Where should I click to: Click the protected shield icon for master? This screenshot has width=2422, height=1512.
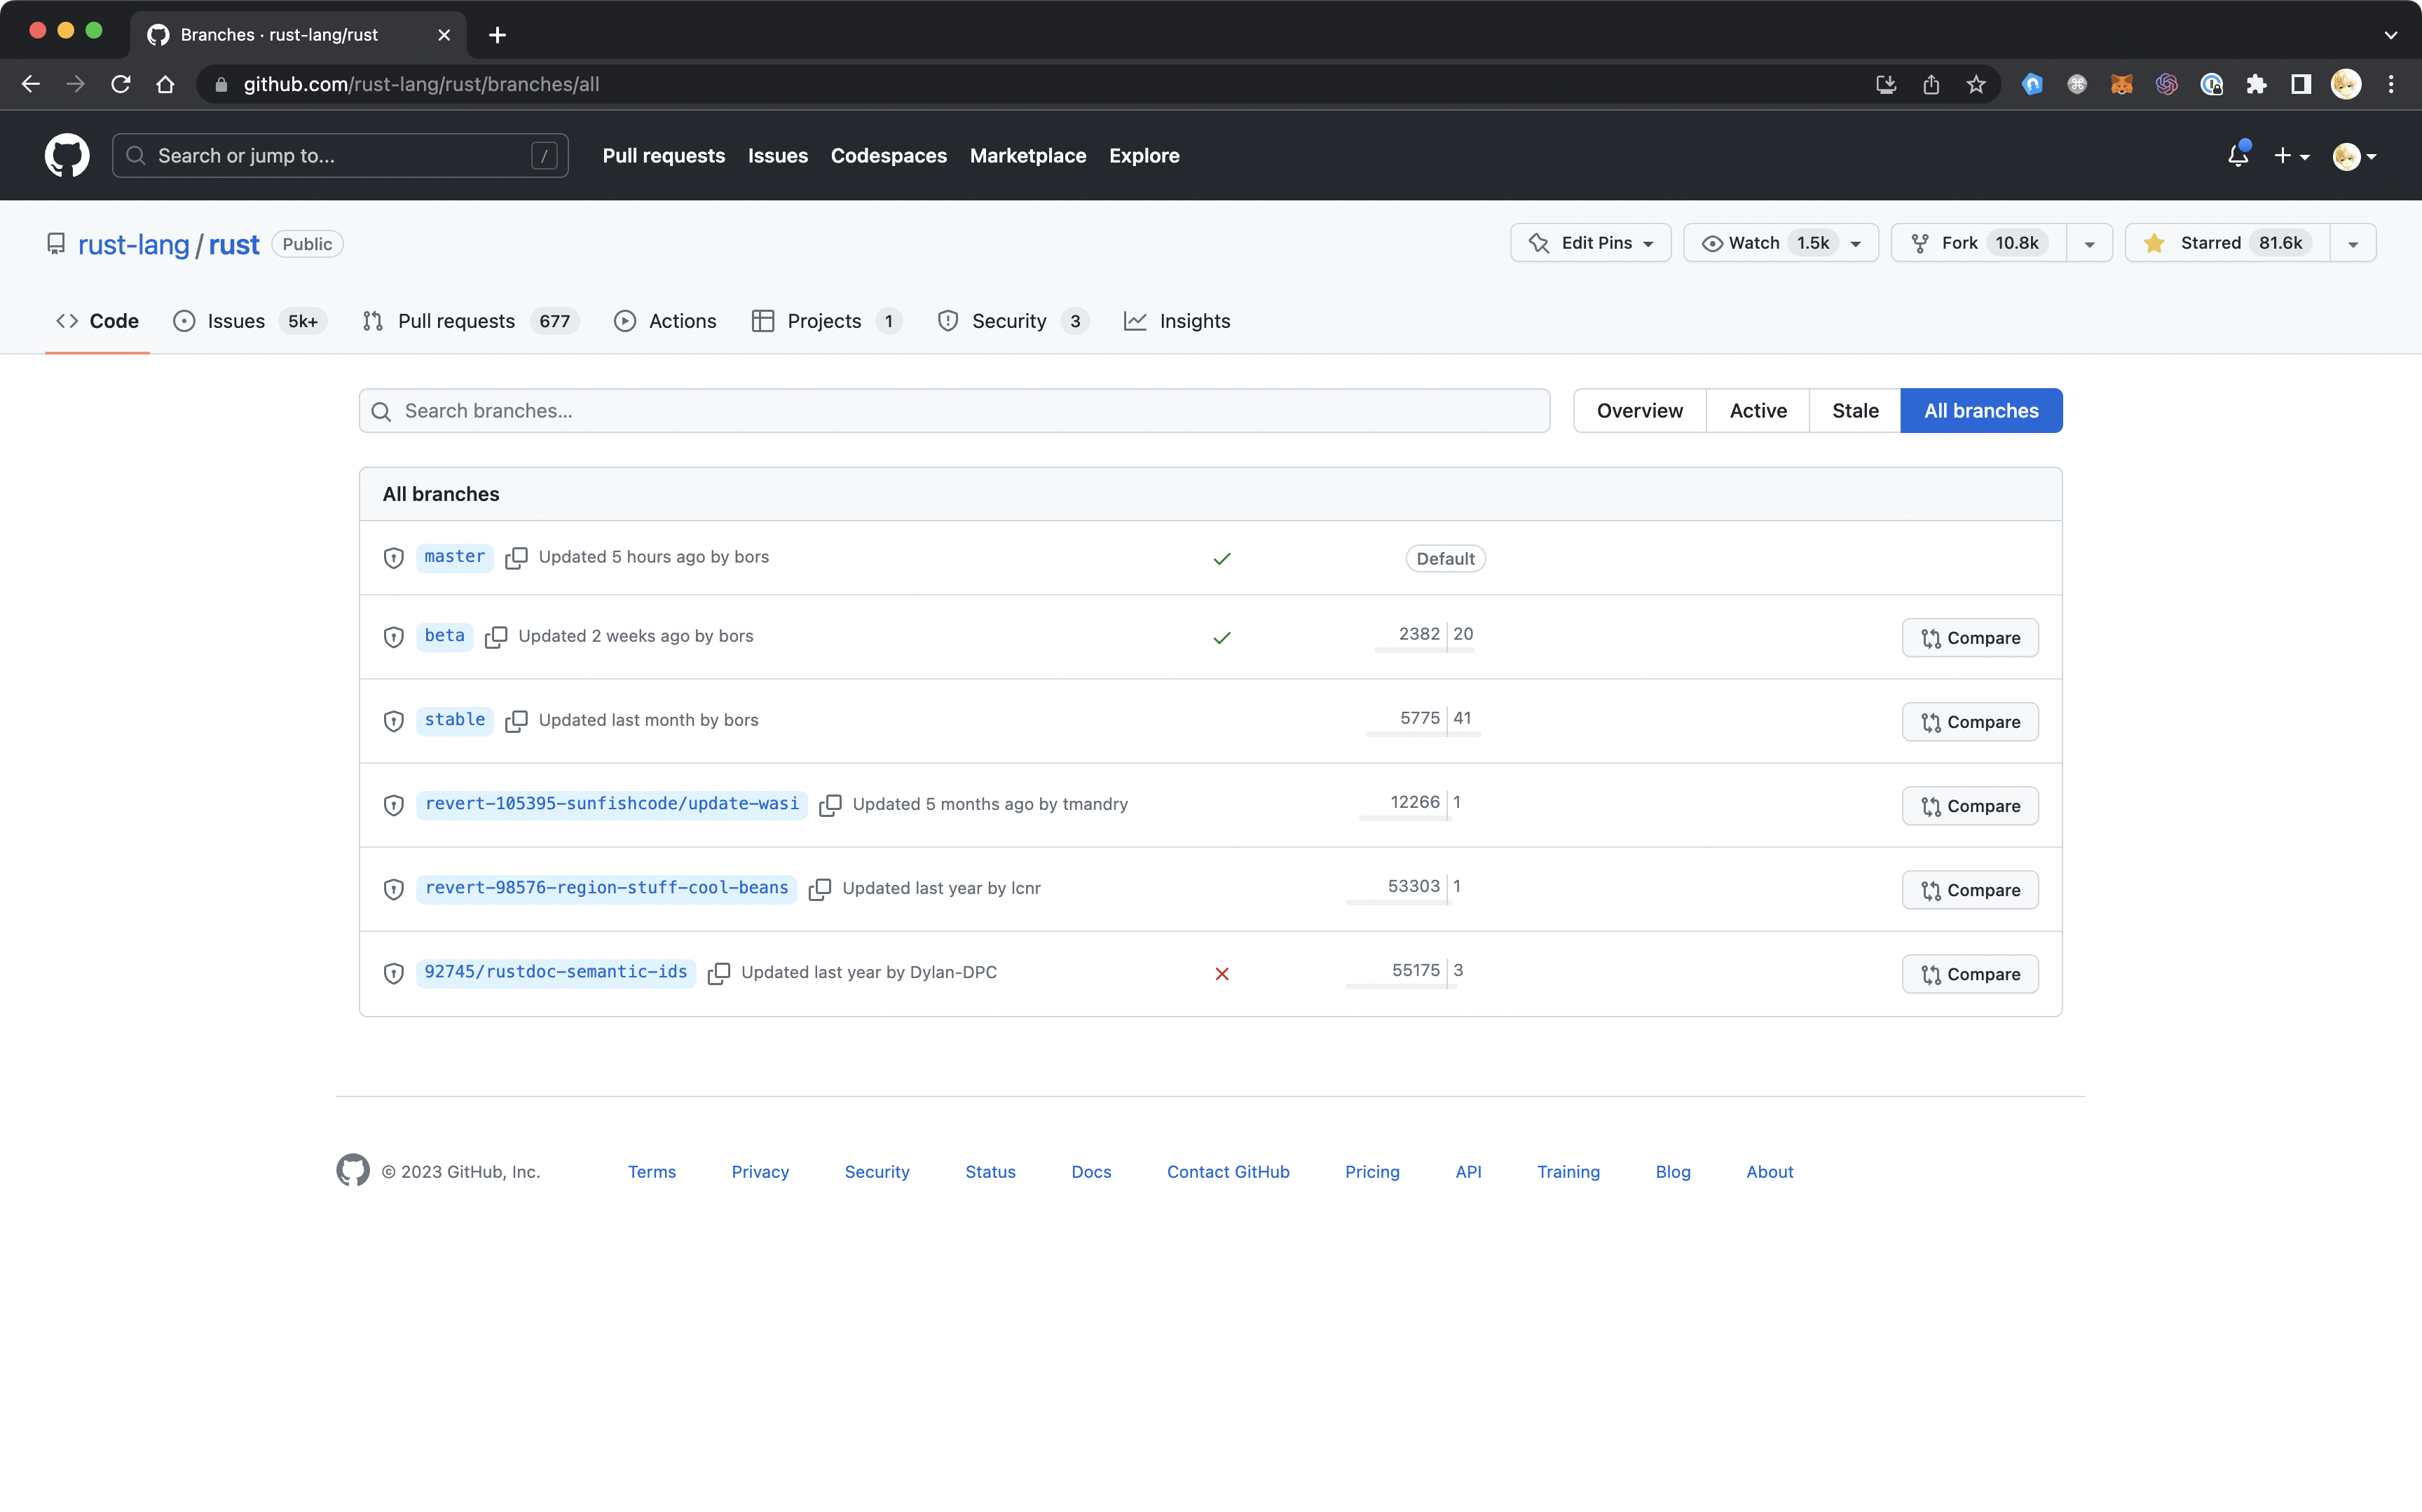point(394,558)
